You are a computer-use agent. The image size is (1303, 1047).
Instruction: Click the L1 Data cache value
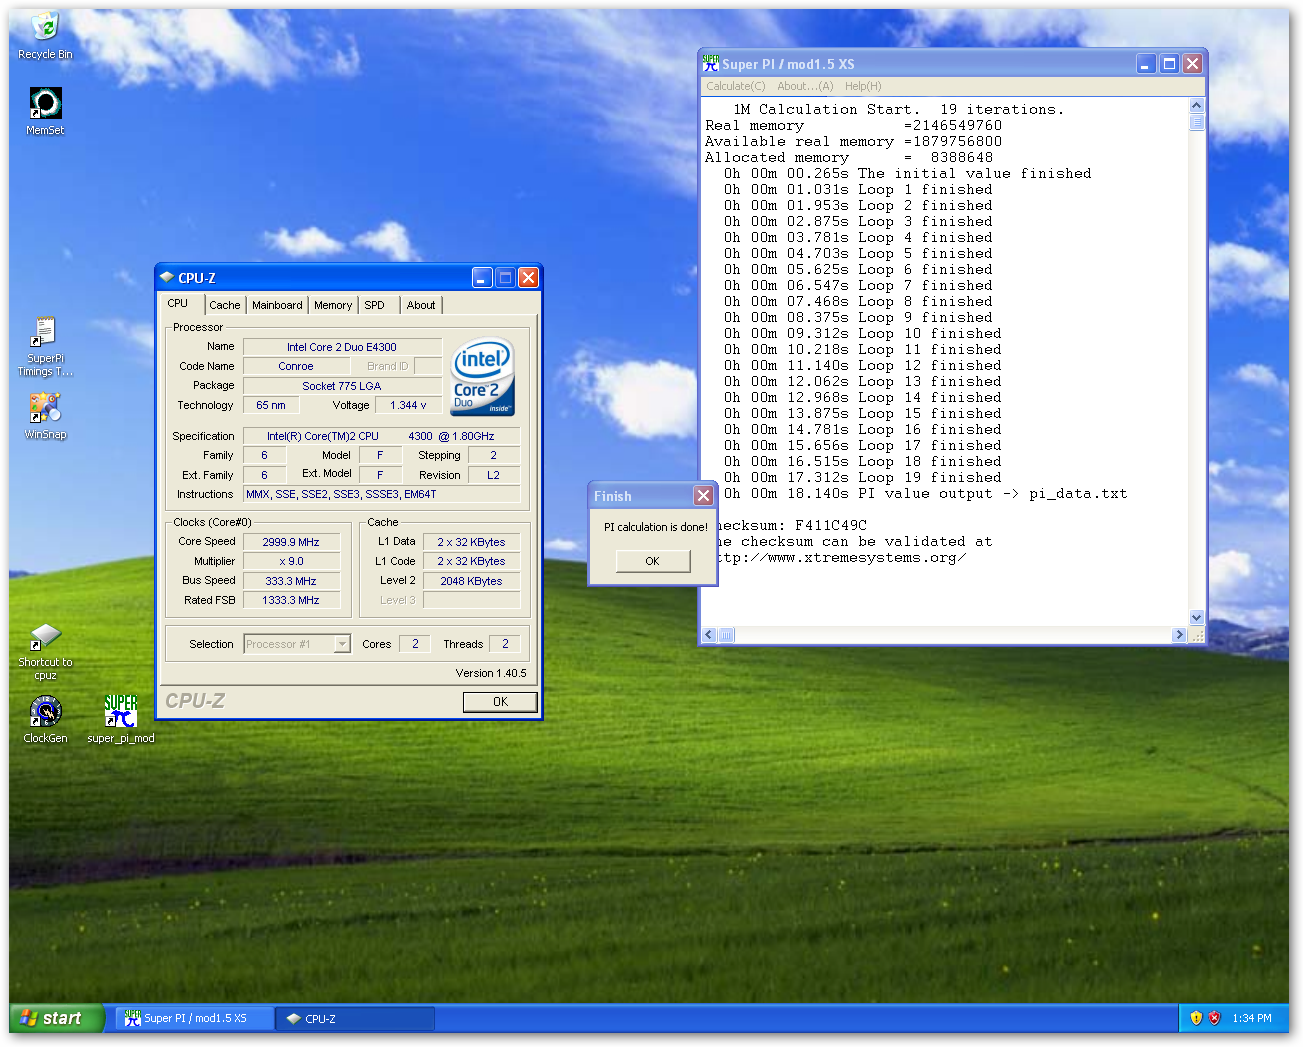[x=471, y=542]
